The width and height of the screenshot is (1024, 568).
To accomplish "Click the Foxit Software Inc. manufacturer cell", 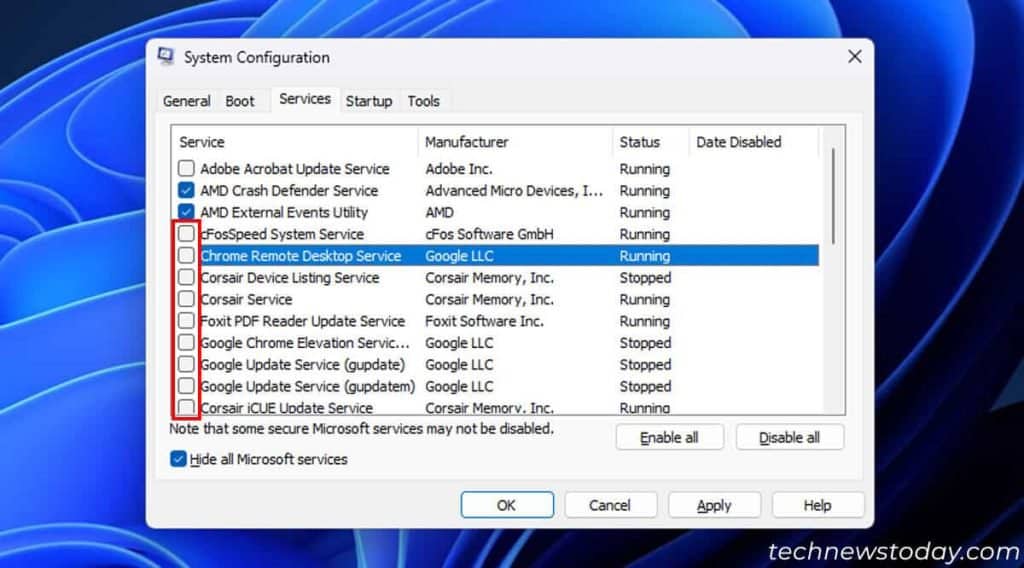I will [x=484, y=321].
